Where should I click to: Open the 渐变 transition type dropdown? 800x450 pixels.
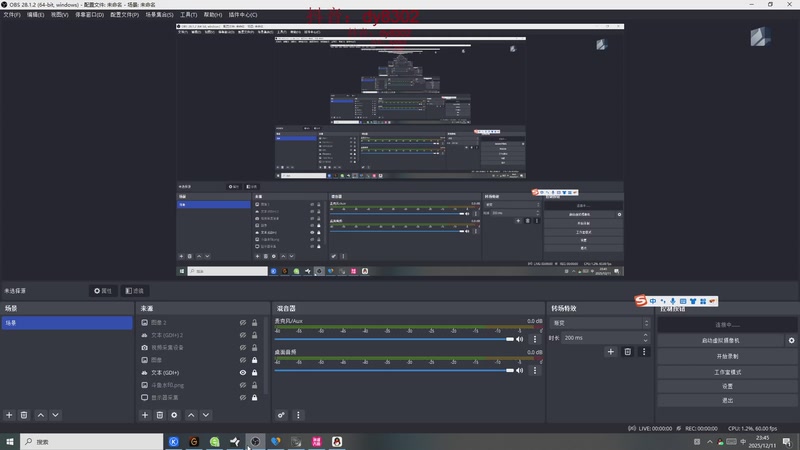601,323
